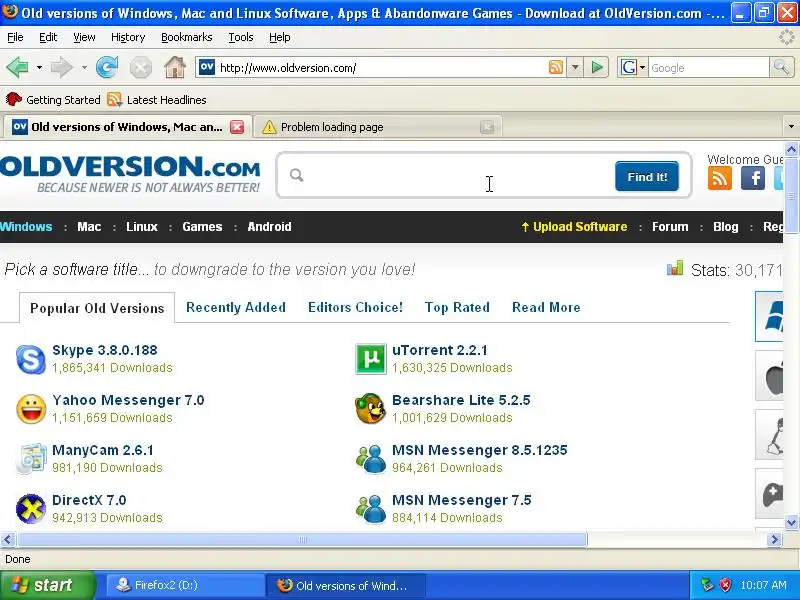Viewport: 800px width, 600px height.
Task: Expand the address bar history dropdown
Action: (575, 67)
